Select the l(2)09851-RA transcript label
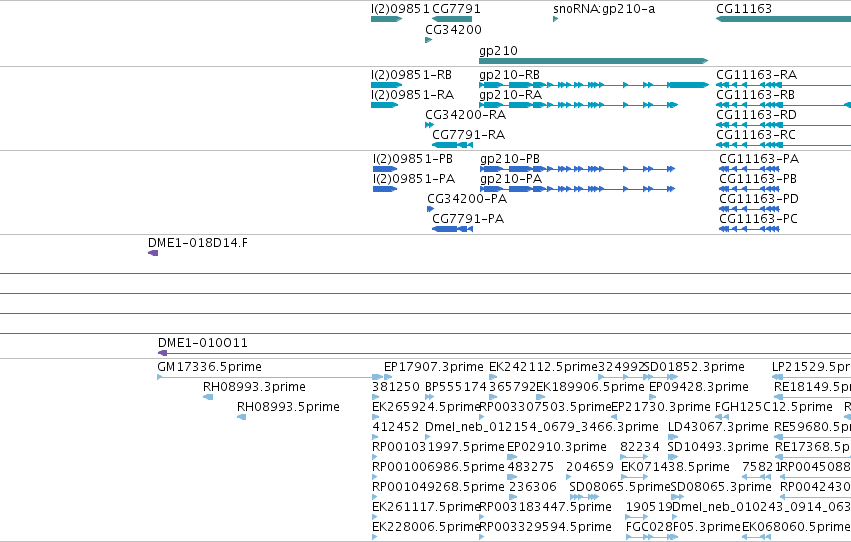The height and width of the screenshot is (542, 851). [x=412, y=95]
